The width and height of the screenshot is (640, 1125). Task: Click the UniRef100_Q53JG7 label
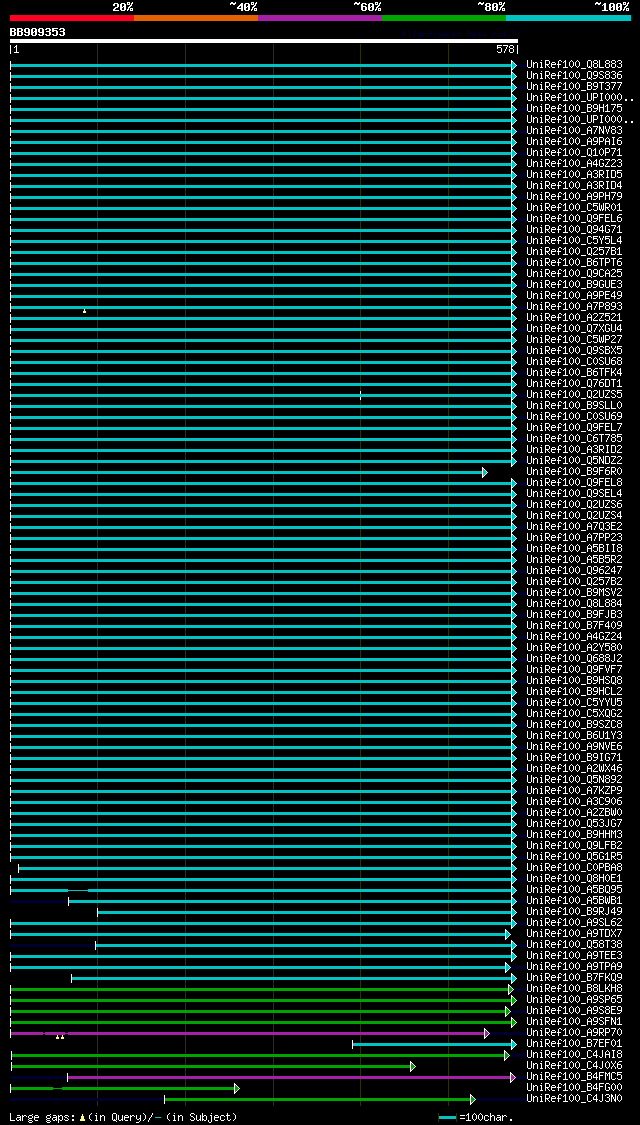[574, 824]
